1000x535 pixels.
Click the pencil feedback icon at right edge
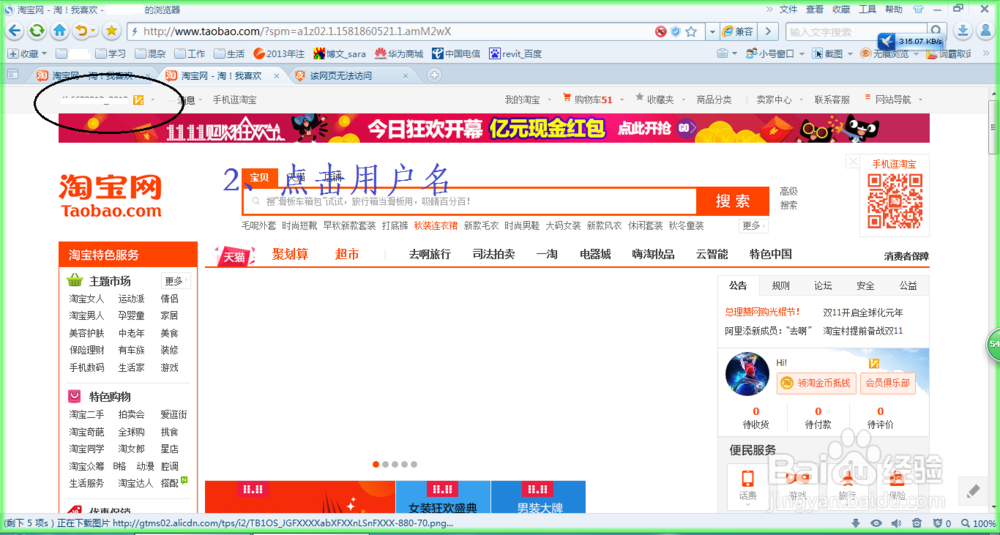tap(973, 490)
